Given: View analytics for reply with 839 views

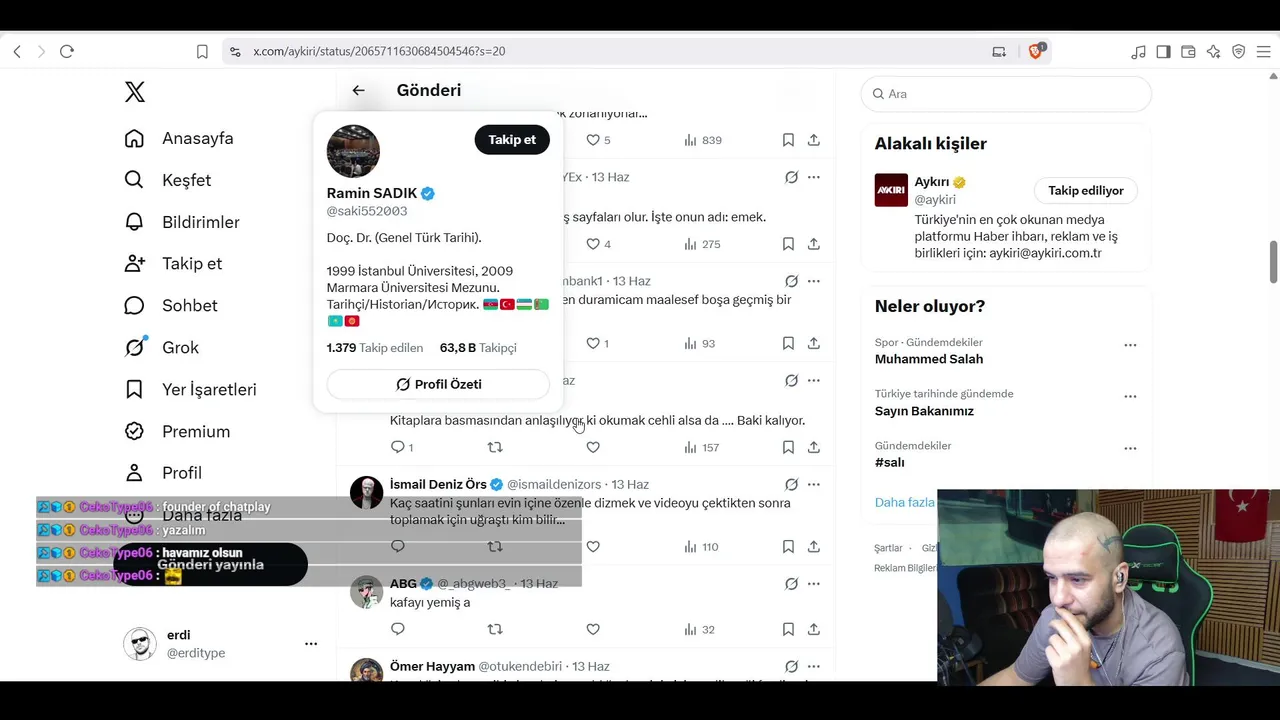Looking at the screenshot, I should point(703,140).
